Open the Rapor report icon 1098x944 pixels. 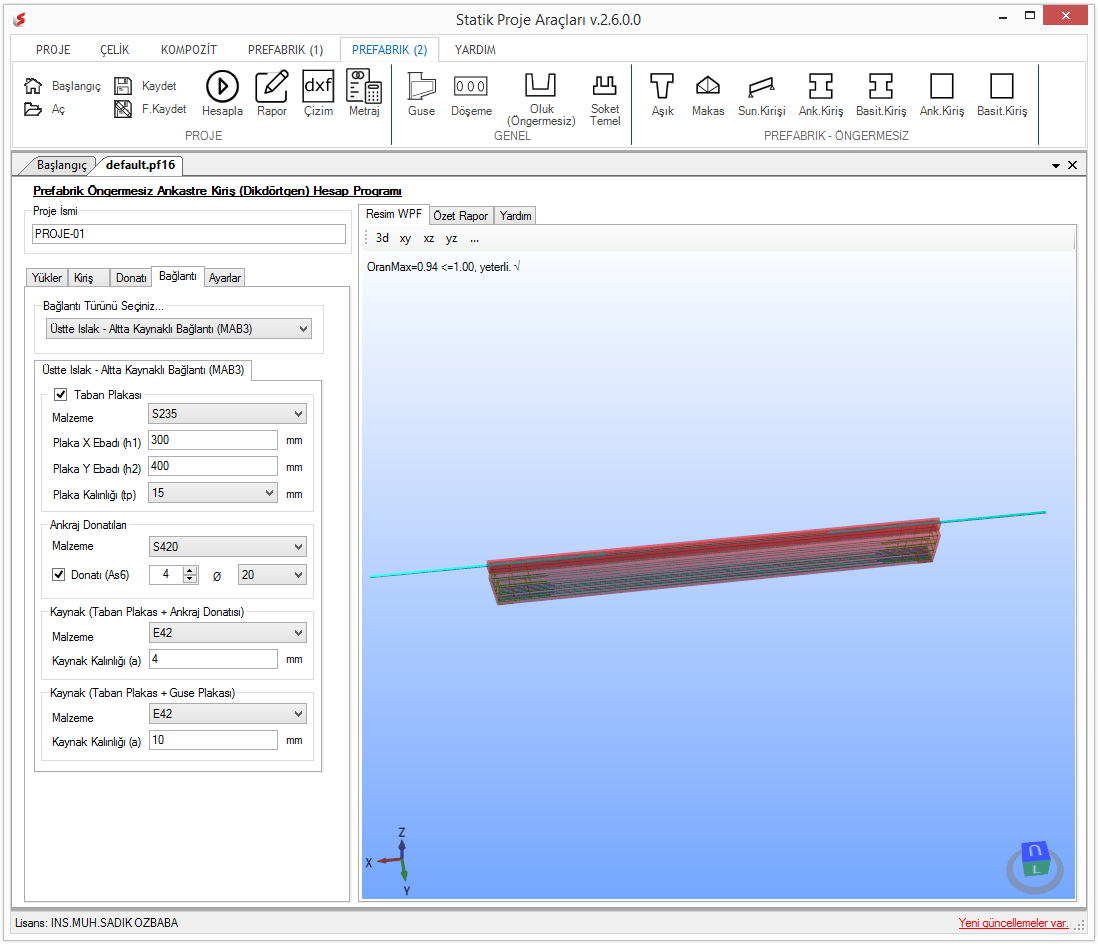click(x=272, y=86)
